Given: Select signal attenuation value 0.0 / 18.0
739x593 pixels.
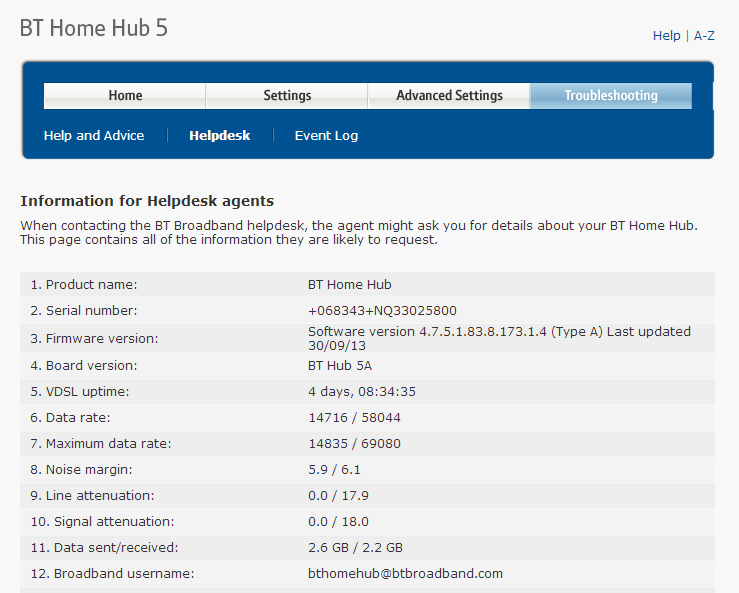Looking at the screenshot, I should tap(338, 521).
